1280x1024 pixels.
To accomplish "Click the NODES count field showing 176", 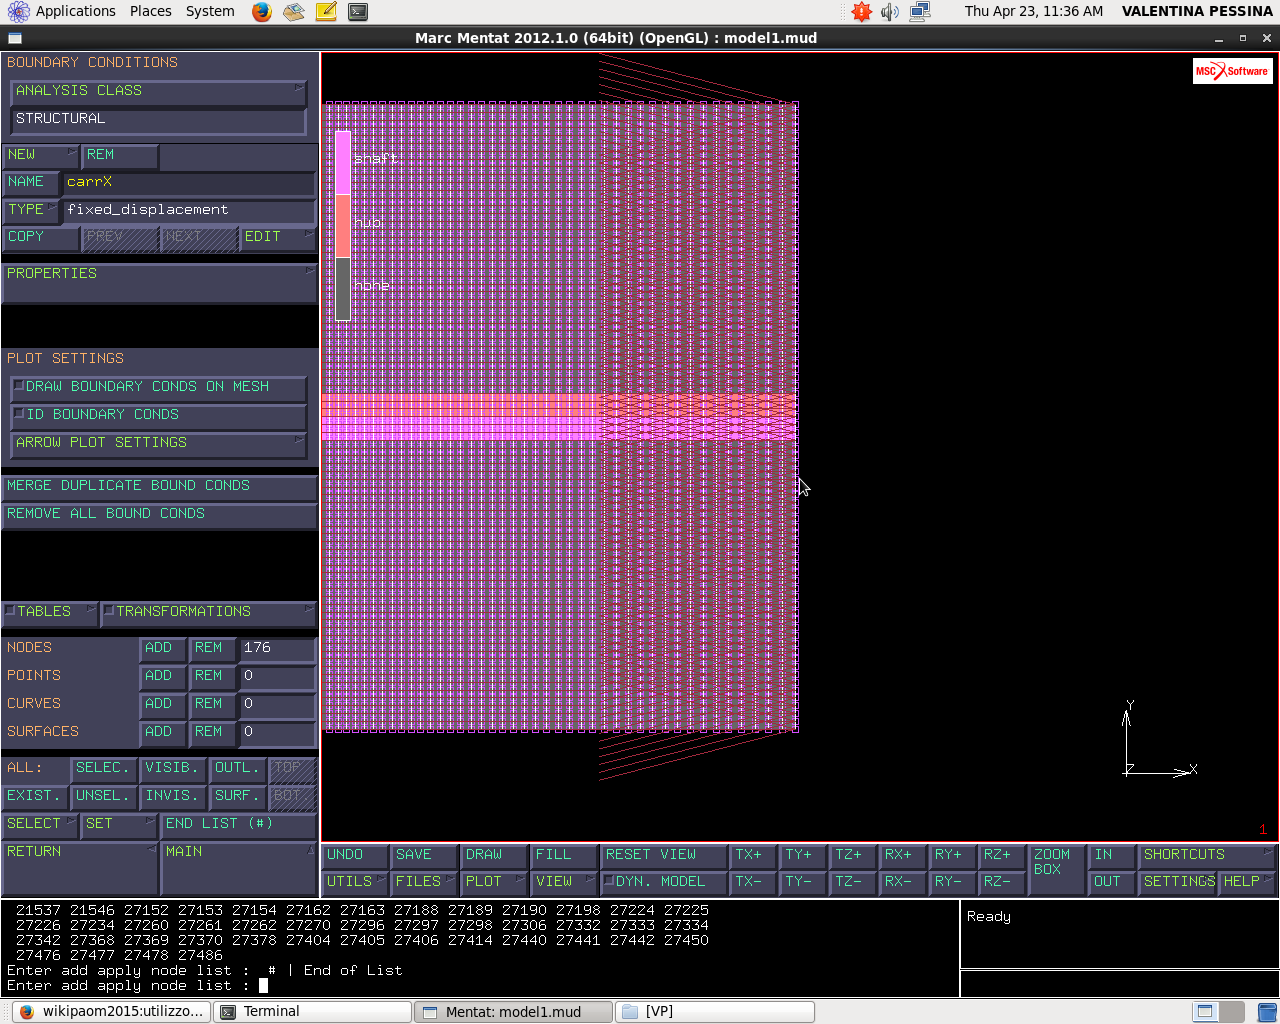I will 278,648.
